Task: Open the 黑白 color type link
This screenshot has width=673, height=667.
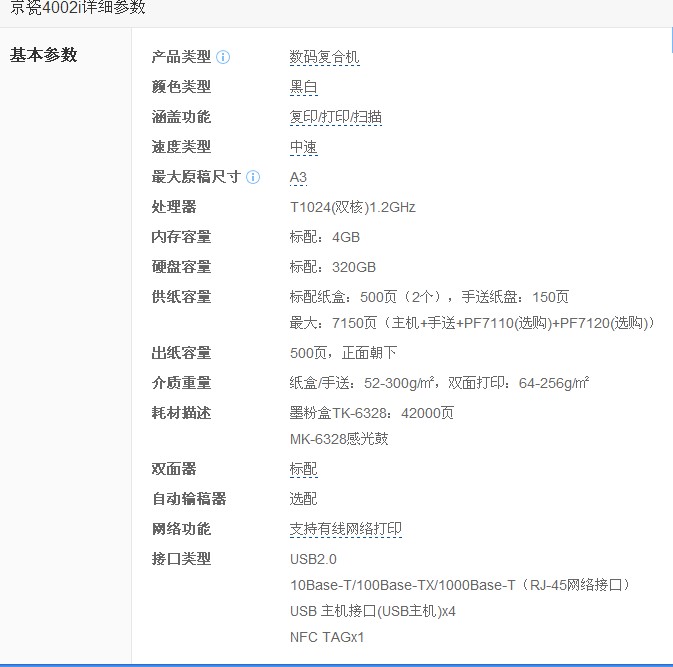Action: 303,87
